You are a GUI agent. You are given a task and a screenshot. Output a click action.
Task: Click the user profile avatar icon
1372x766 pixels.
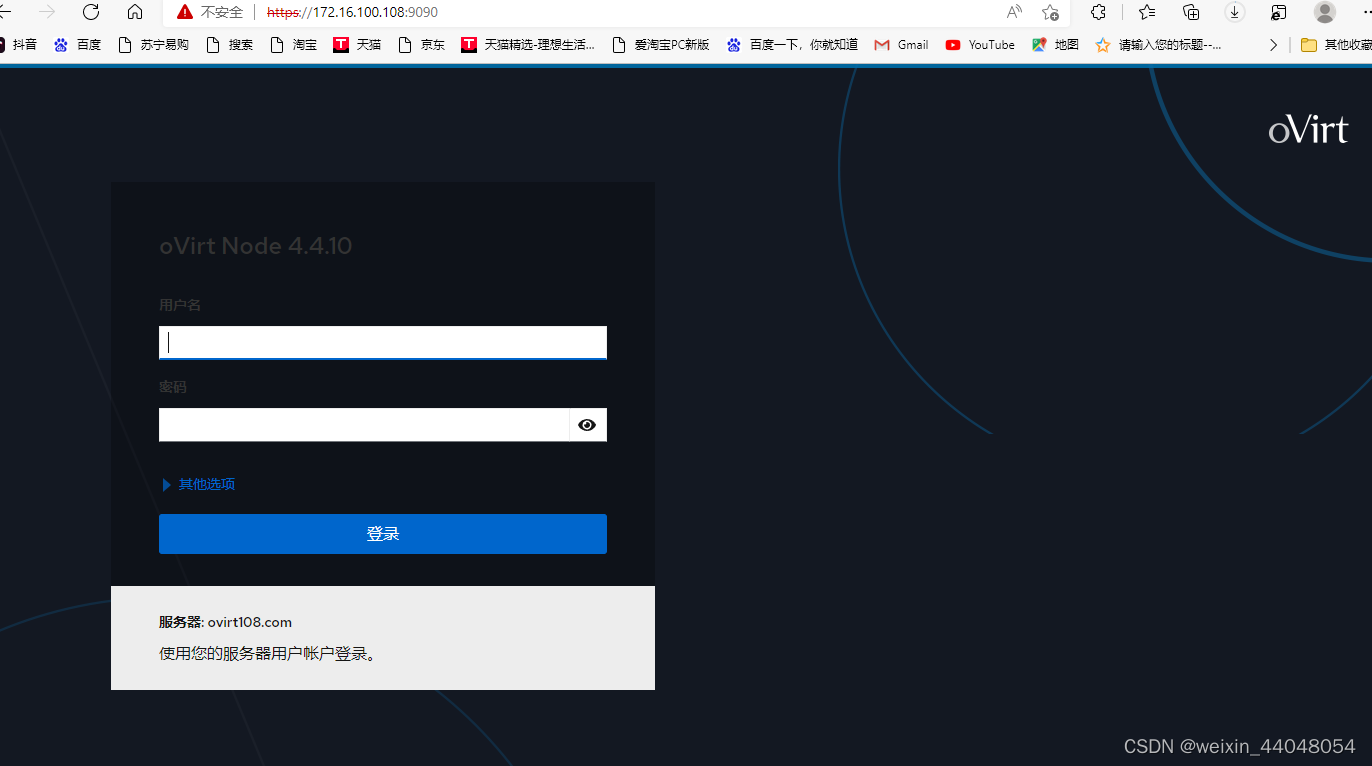(1325, 12)
